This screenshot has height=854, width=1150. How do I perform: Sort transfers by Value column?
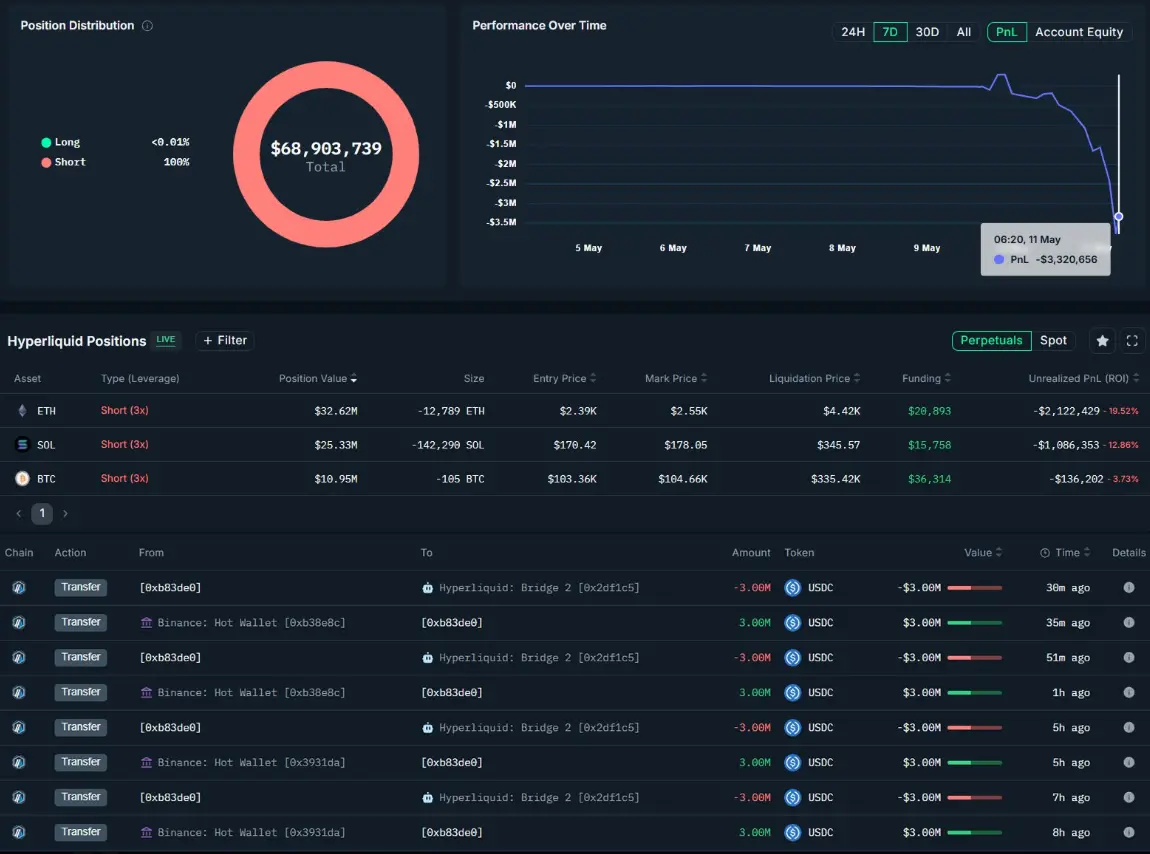point(983,553)
